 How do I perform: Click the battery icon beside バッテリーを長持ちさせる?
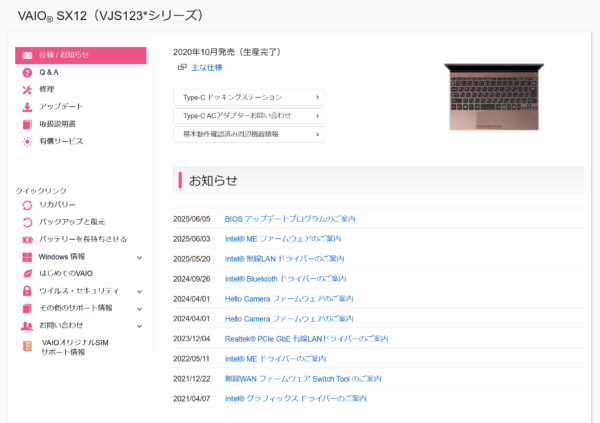[x=27, y=240]
